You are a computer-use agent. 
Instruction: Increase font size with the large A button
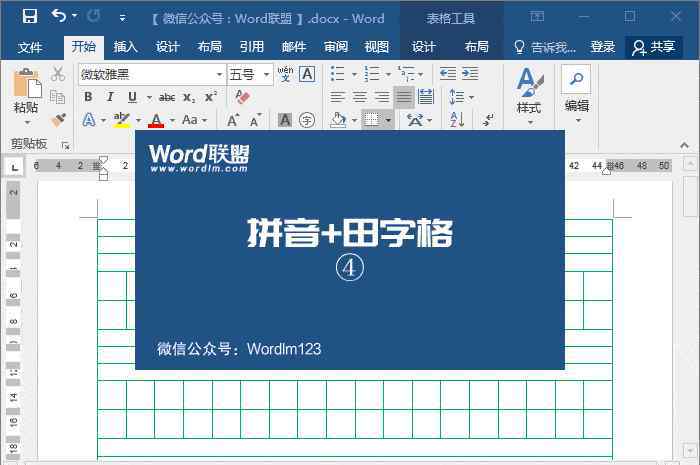pos(233,120)
